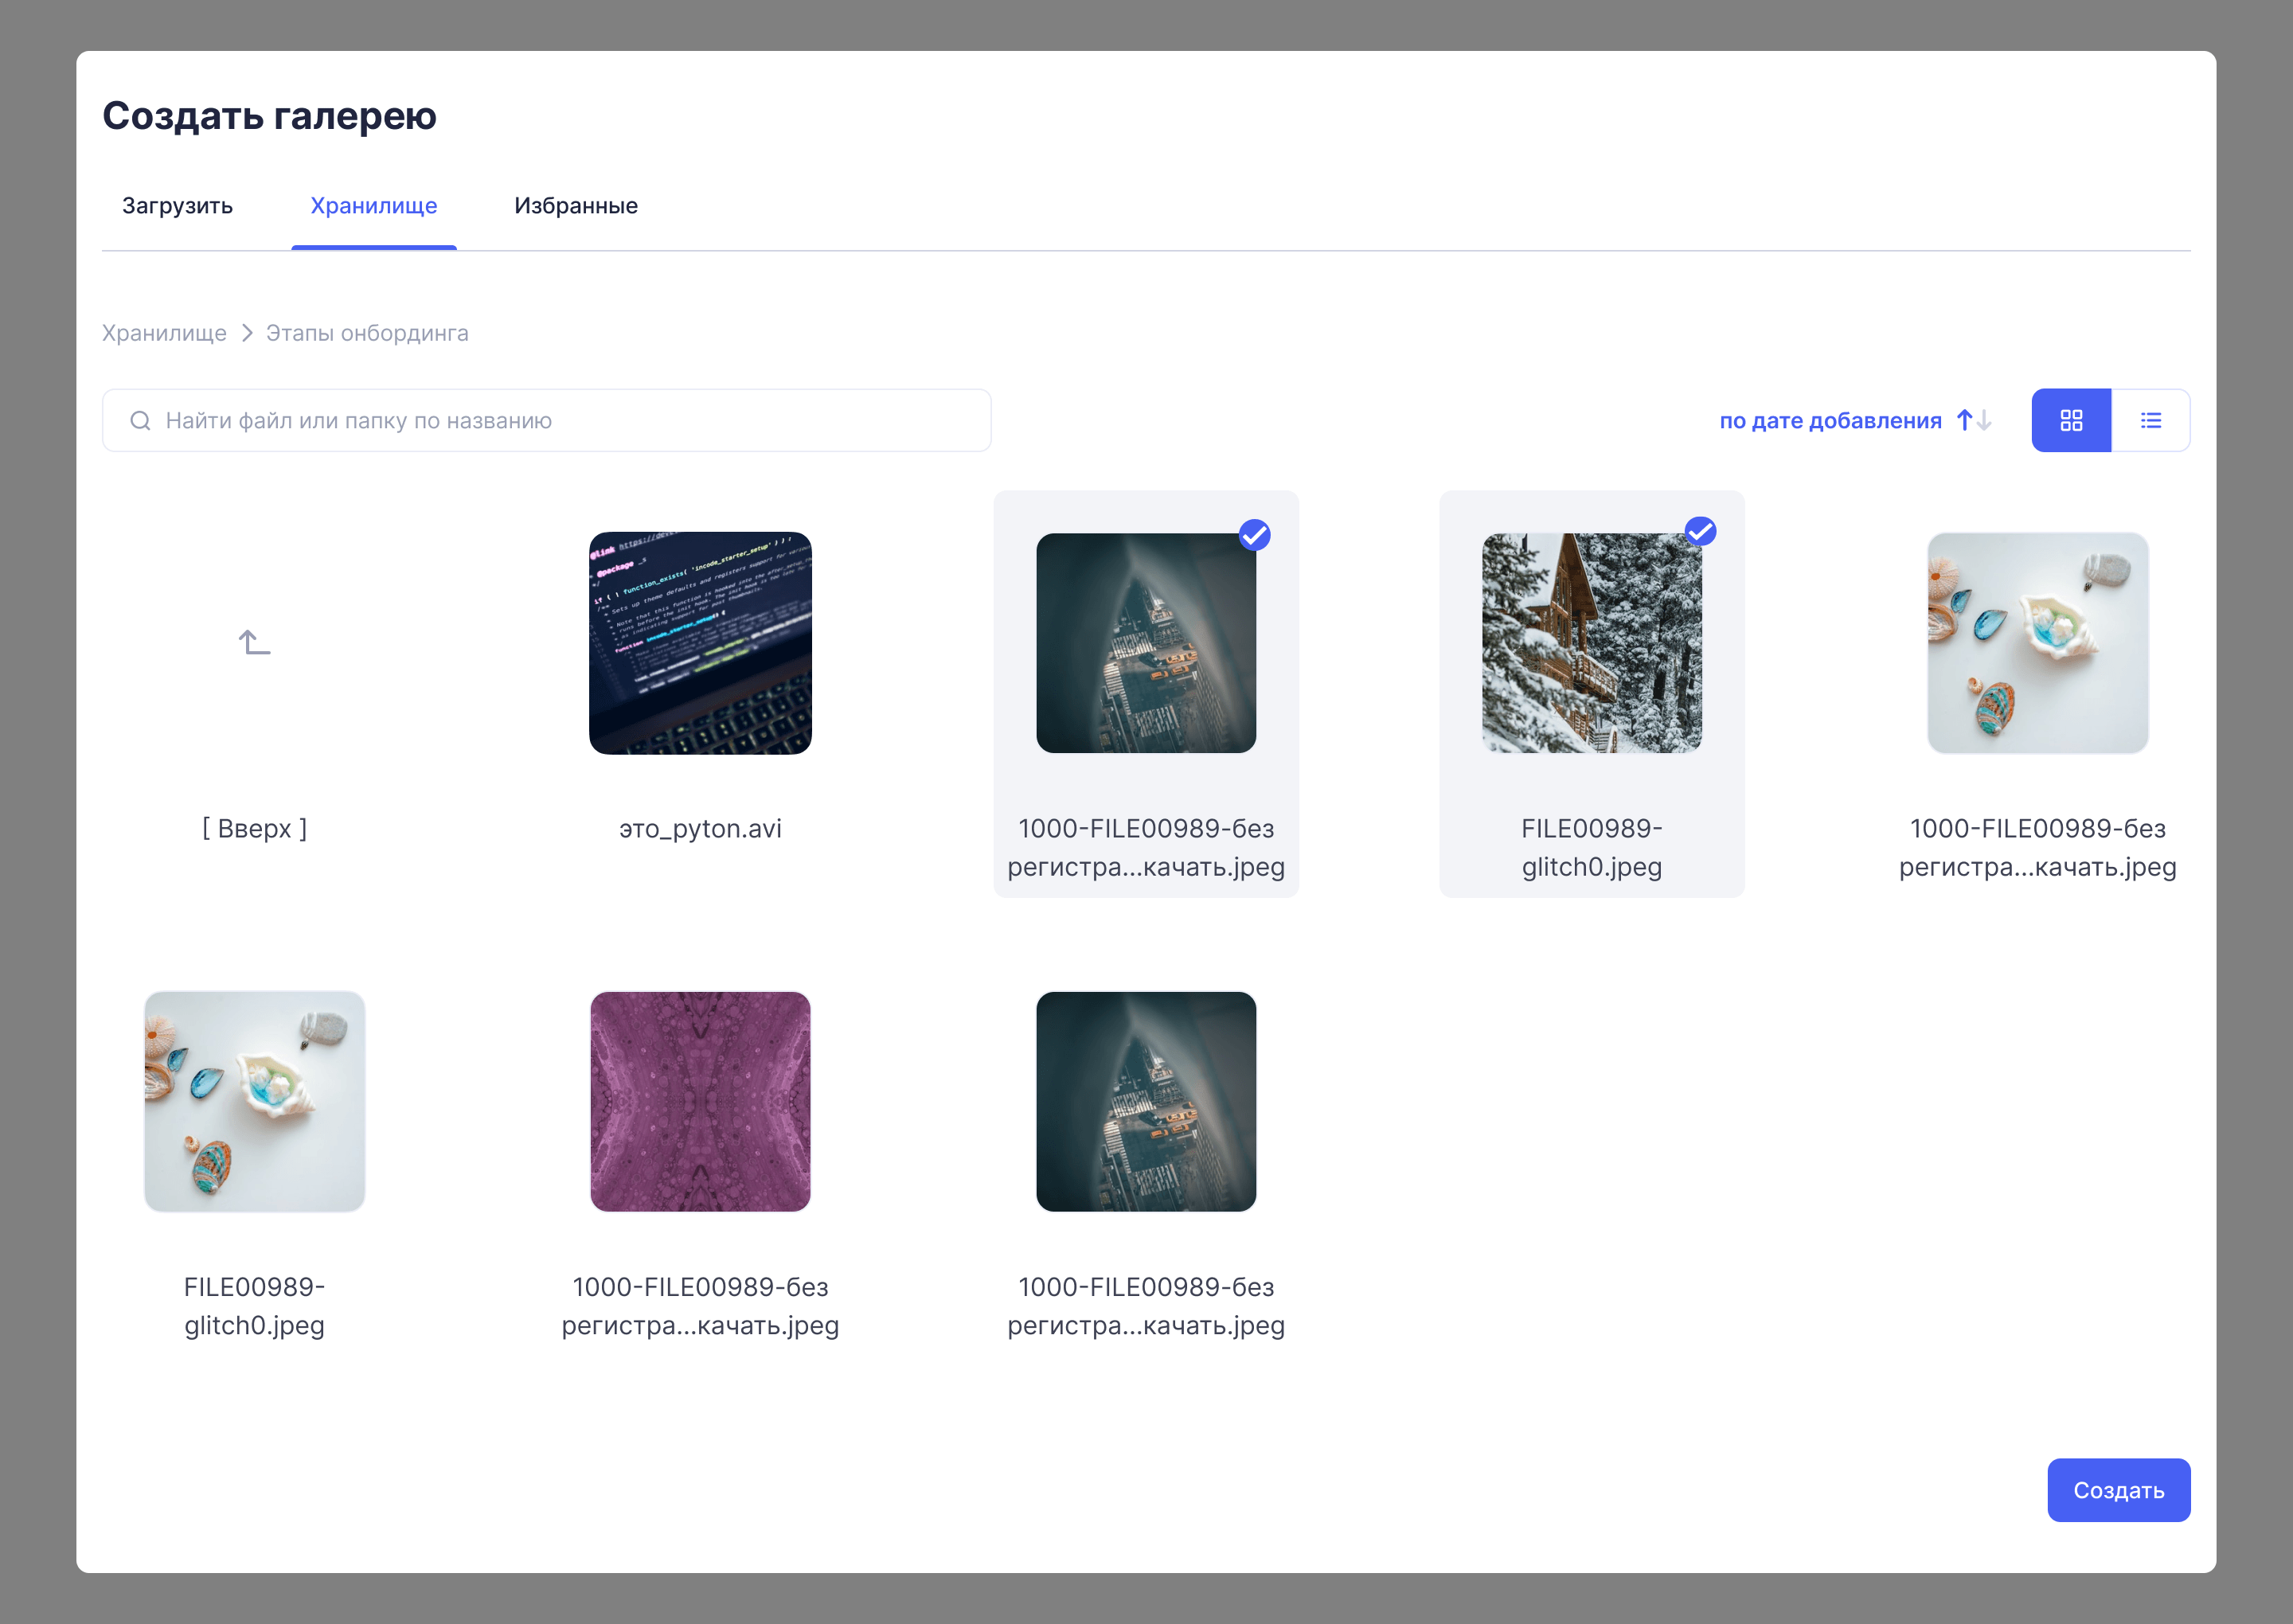Image resolution: width=2293 pixels, height=1624 pixels.
Task: Switch to grid view icon
Action: click(x=2070, y=420)
